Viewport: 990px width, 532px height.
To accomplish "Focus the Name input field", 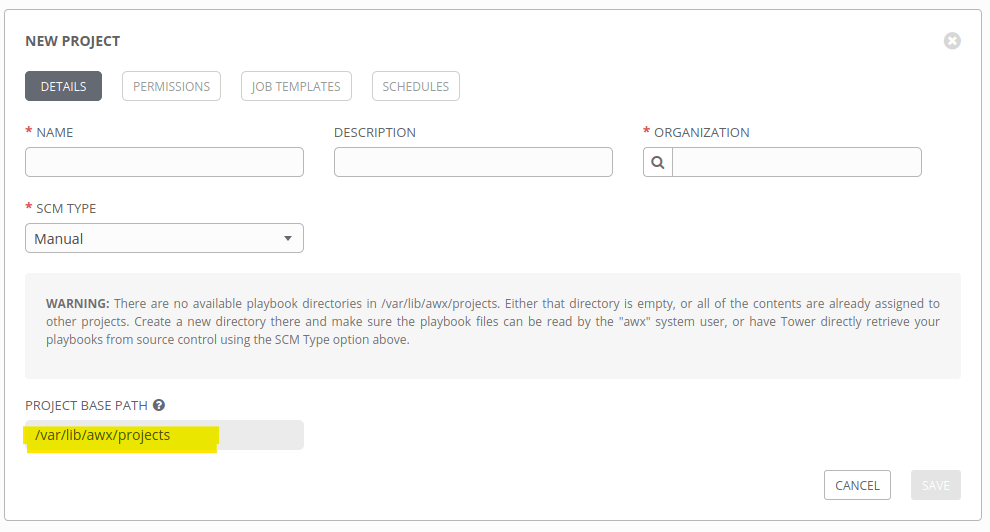I will [164, 162].
